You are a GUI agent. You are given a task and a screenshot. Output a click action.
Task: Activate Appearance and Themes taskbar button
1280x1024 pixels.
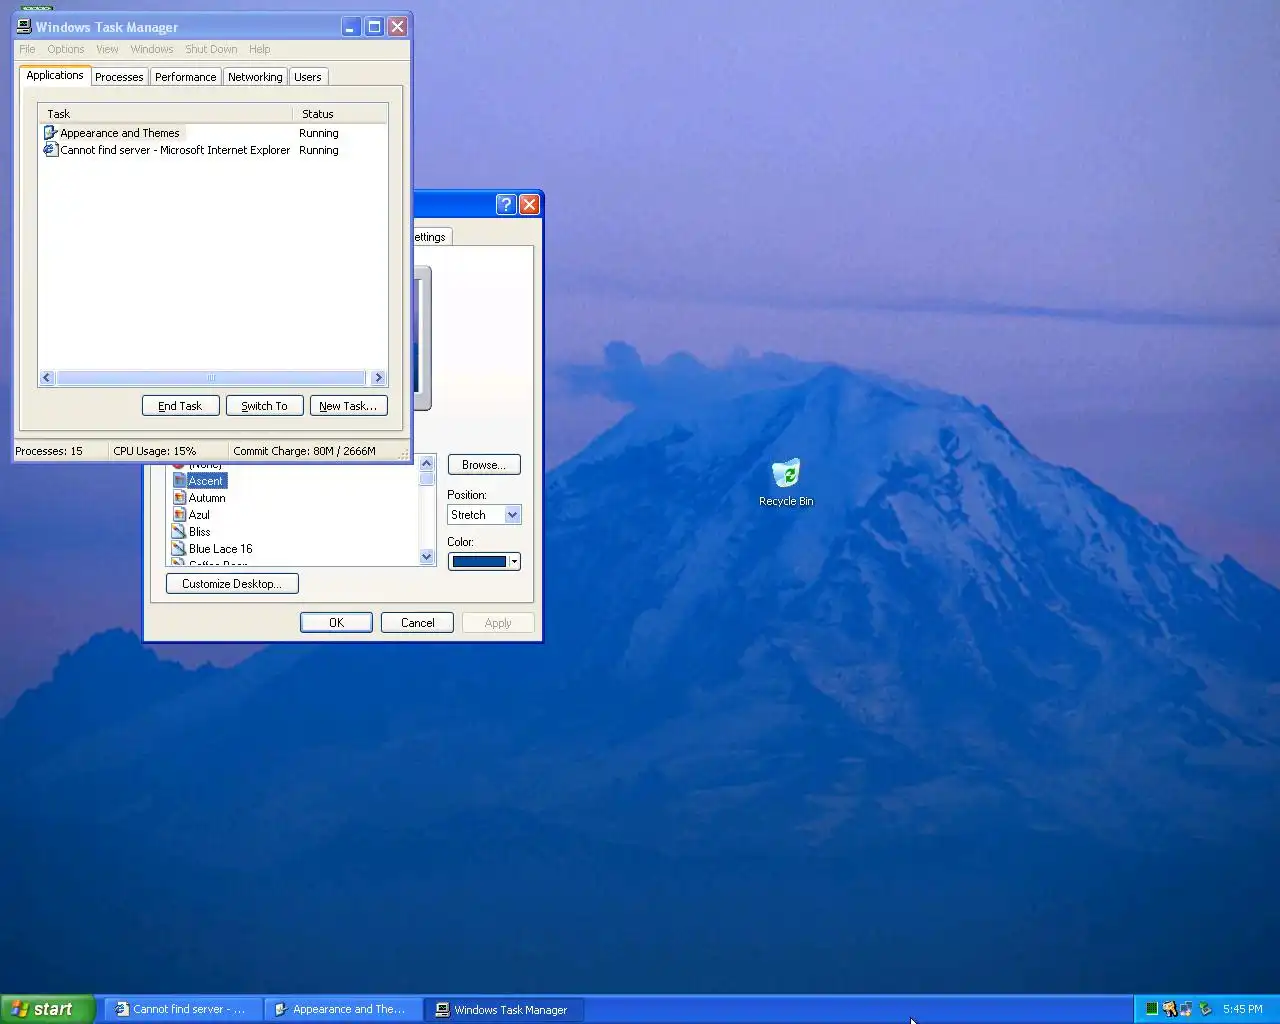click(x=342, y=1009)
